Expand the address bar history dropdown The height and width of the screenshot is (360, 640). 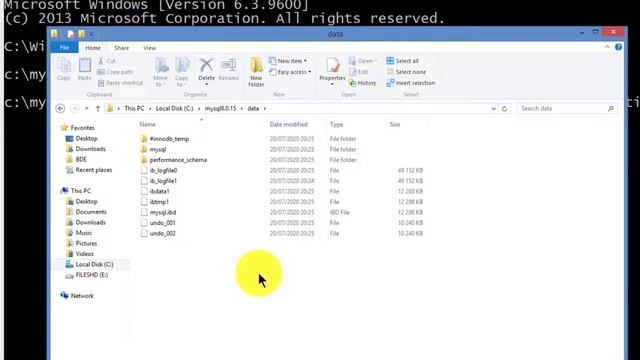[x=493, y=109]
